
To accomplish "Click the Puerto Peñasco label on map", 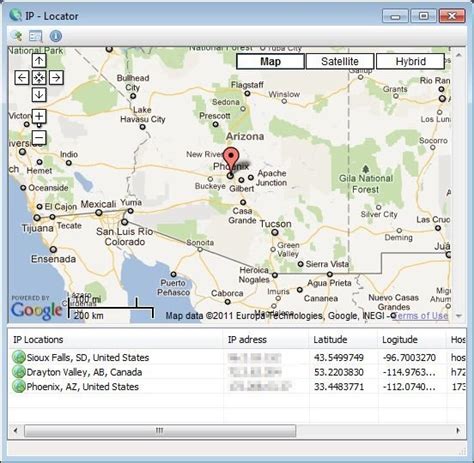I will tap(173, 287).
